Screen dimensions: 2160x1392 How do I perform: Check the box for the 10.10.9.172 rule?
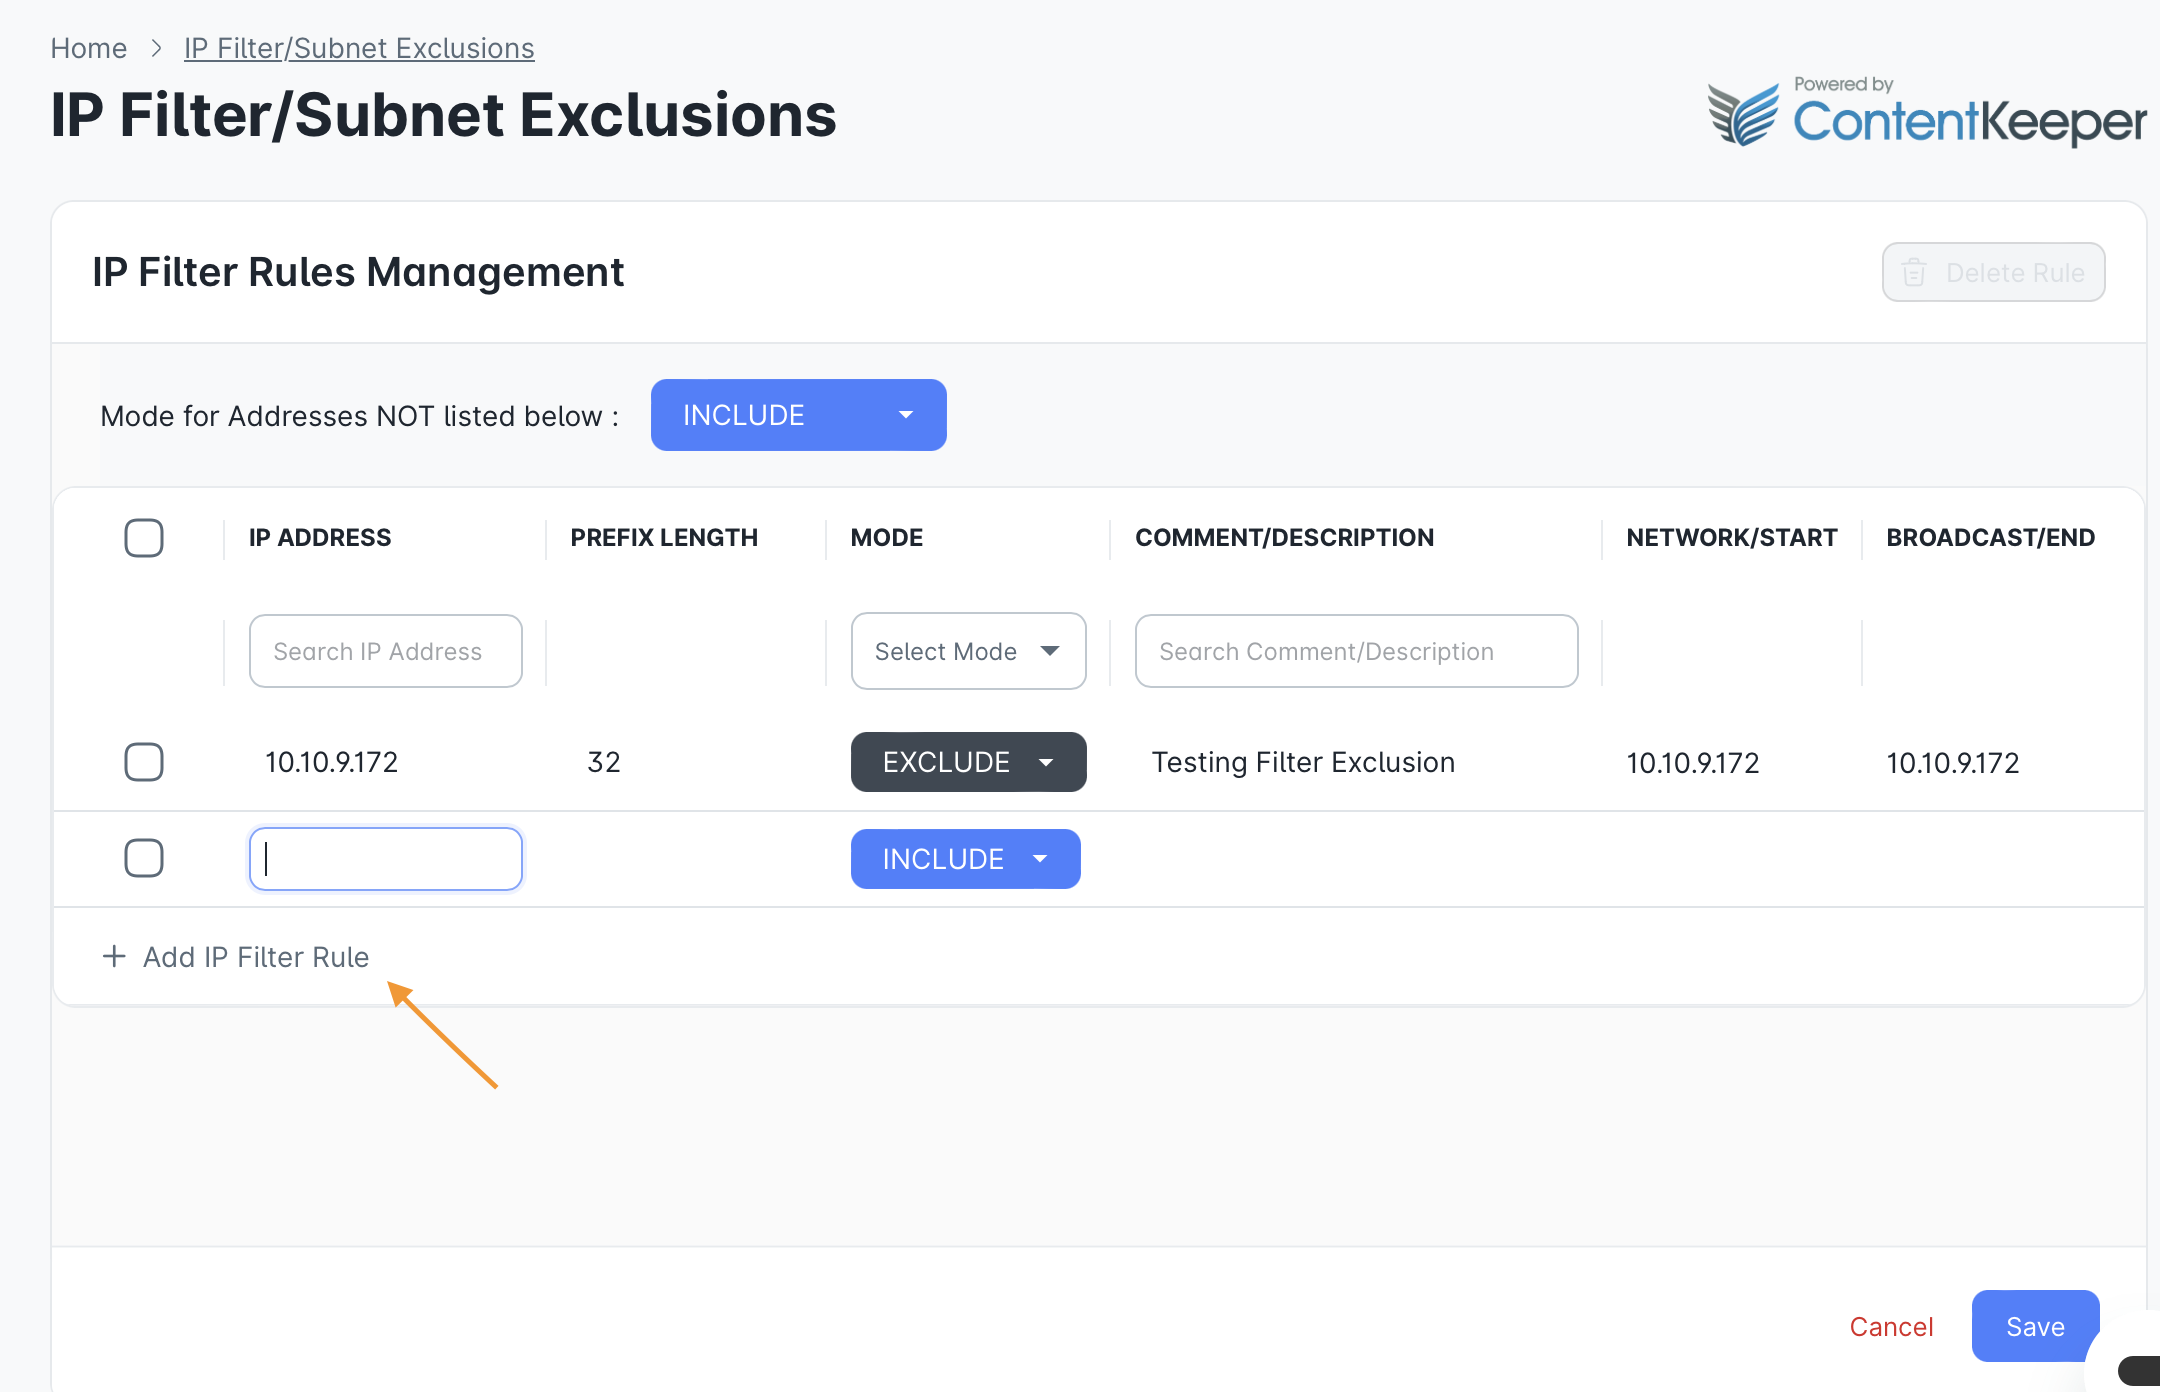[144, 762]
